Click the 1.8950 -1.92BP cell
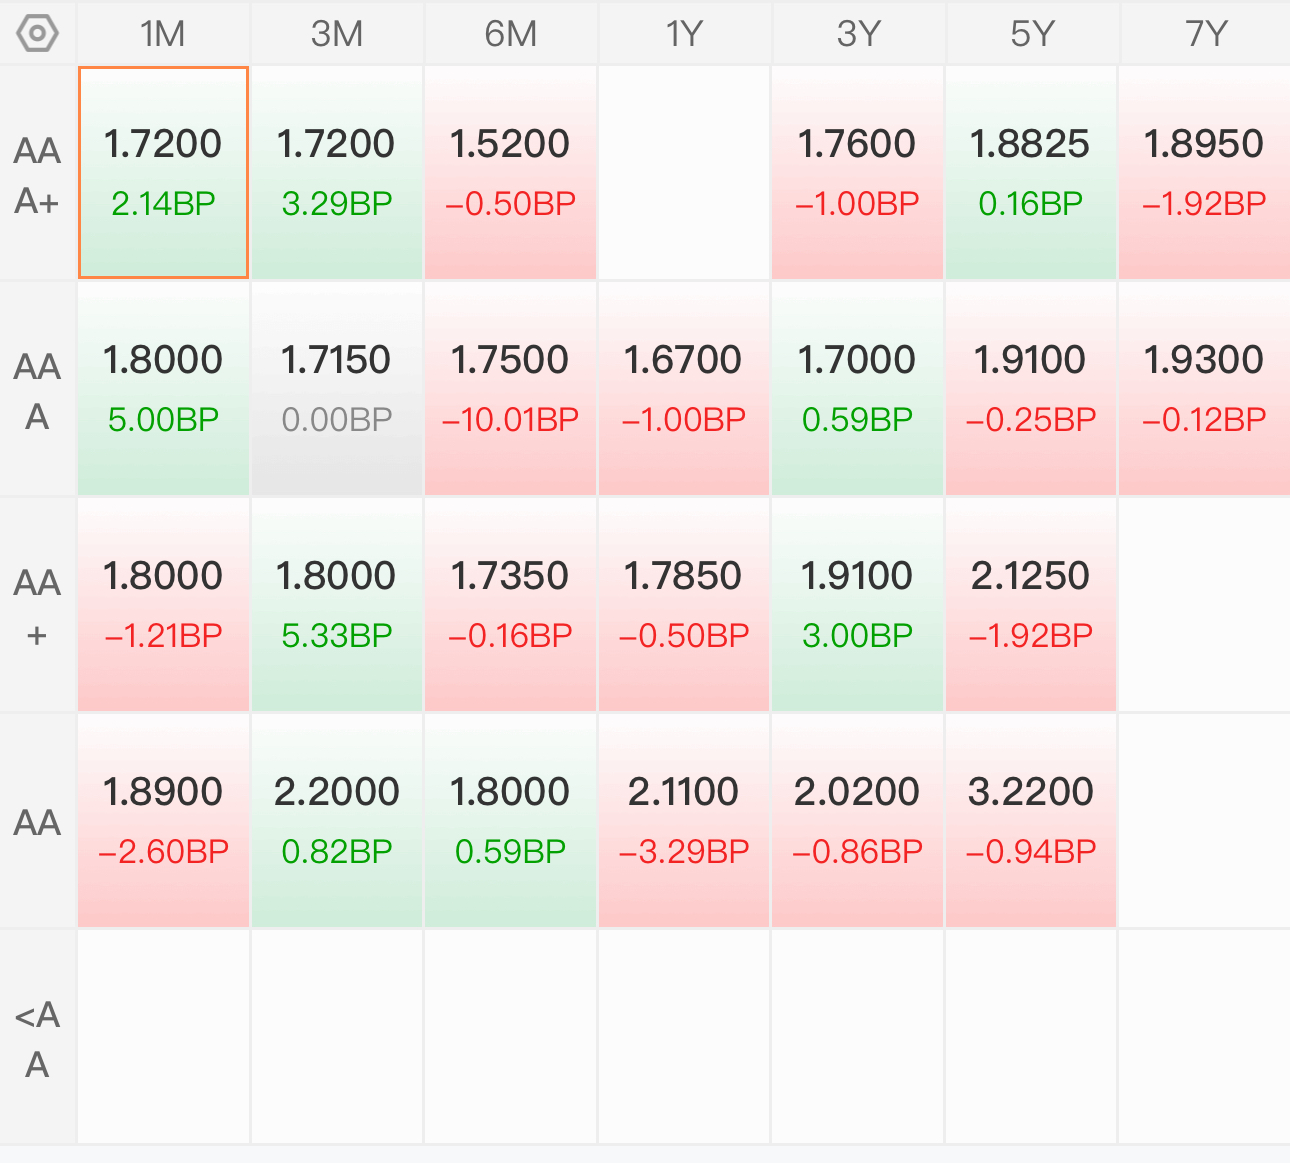 click(1205, 173)
